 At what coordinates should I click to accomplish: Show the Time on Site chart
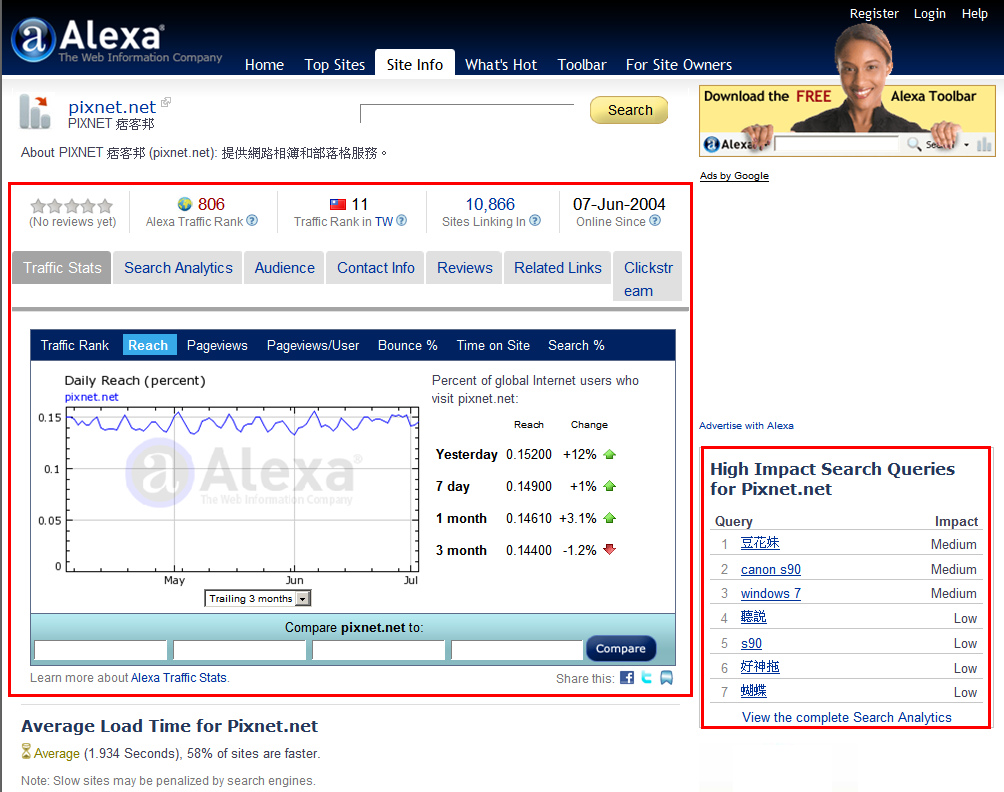[x=493, y=345]
